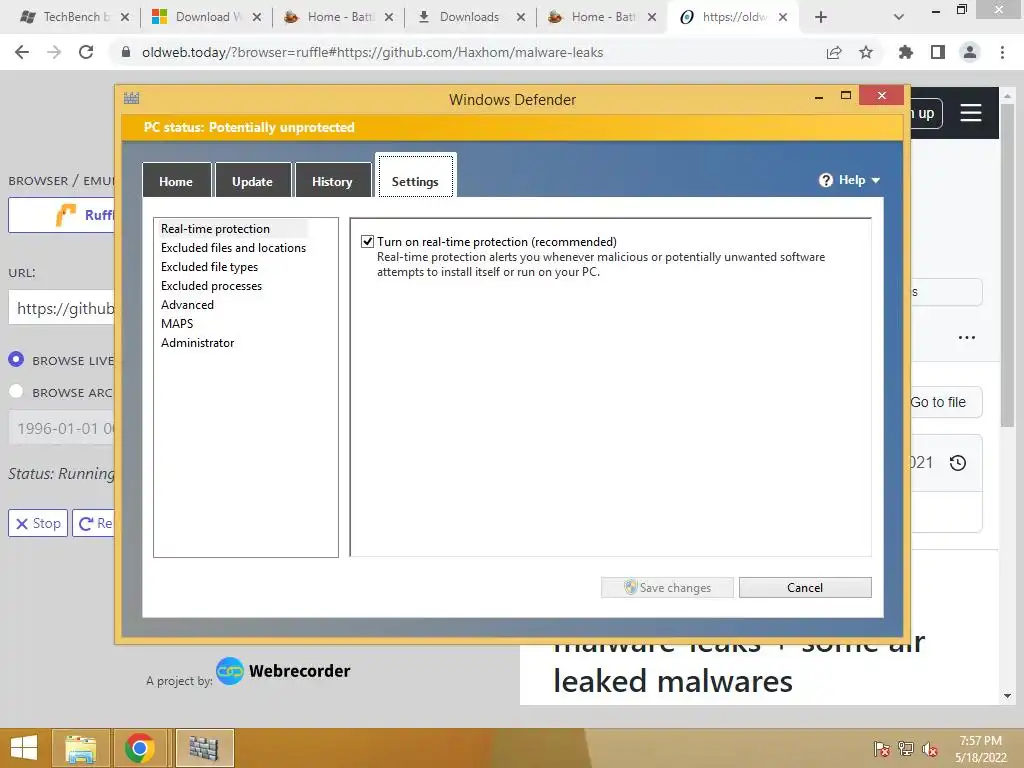Open Chrome extensions puzzle icon
The height and width of the screenshot is (768, 1024).
click(x=906, y=52)
